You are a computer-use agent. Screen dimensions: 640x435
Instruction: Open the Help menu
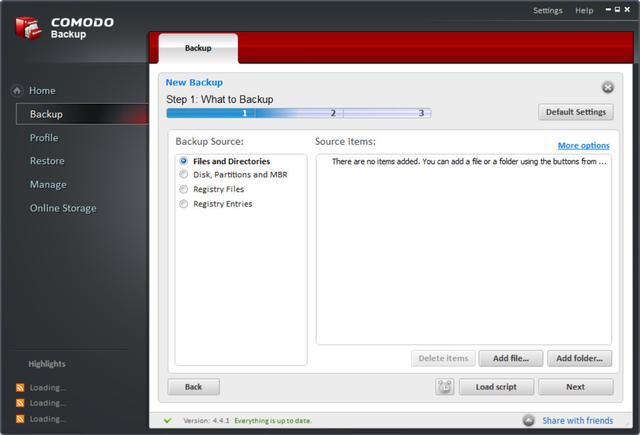pyautogui.click(x=584, y=10)
